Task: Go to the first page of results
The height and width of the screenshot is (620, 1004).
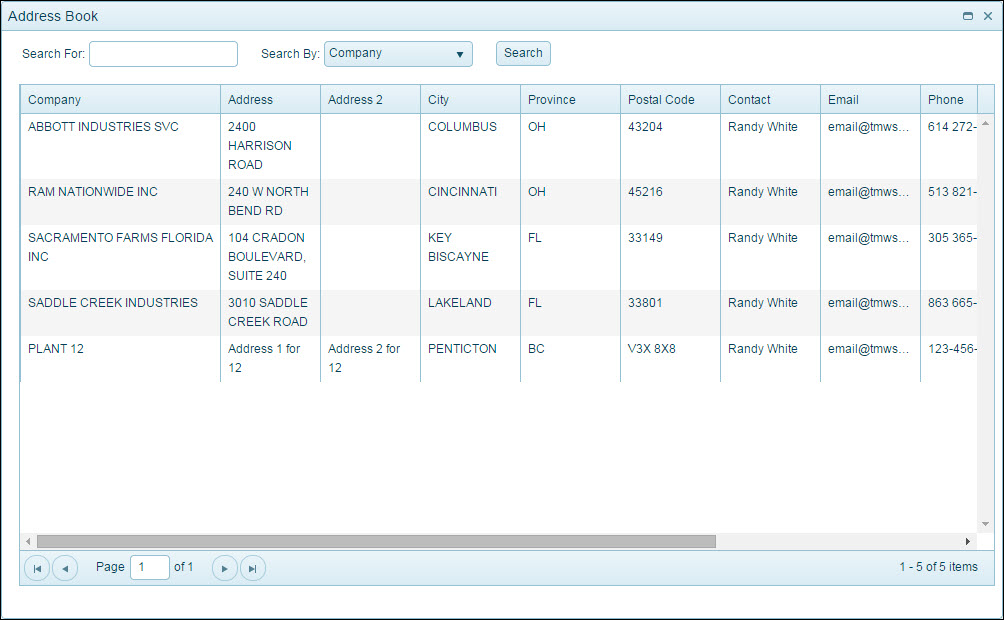Action: pyautogui.click(x=37, y=568)
